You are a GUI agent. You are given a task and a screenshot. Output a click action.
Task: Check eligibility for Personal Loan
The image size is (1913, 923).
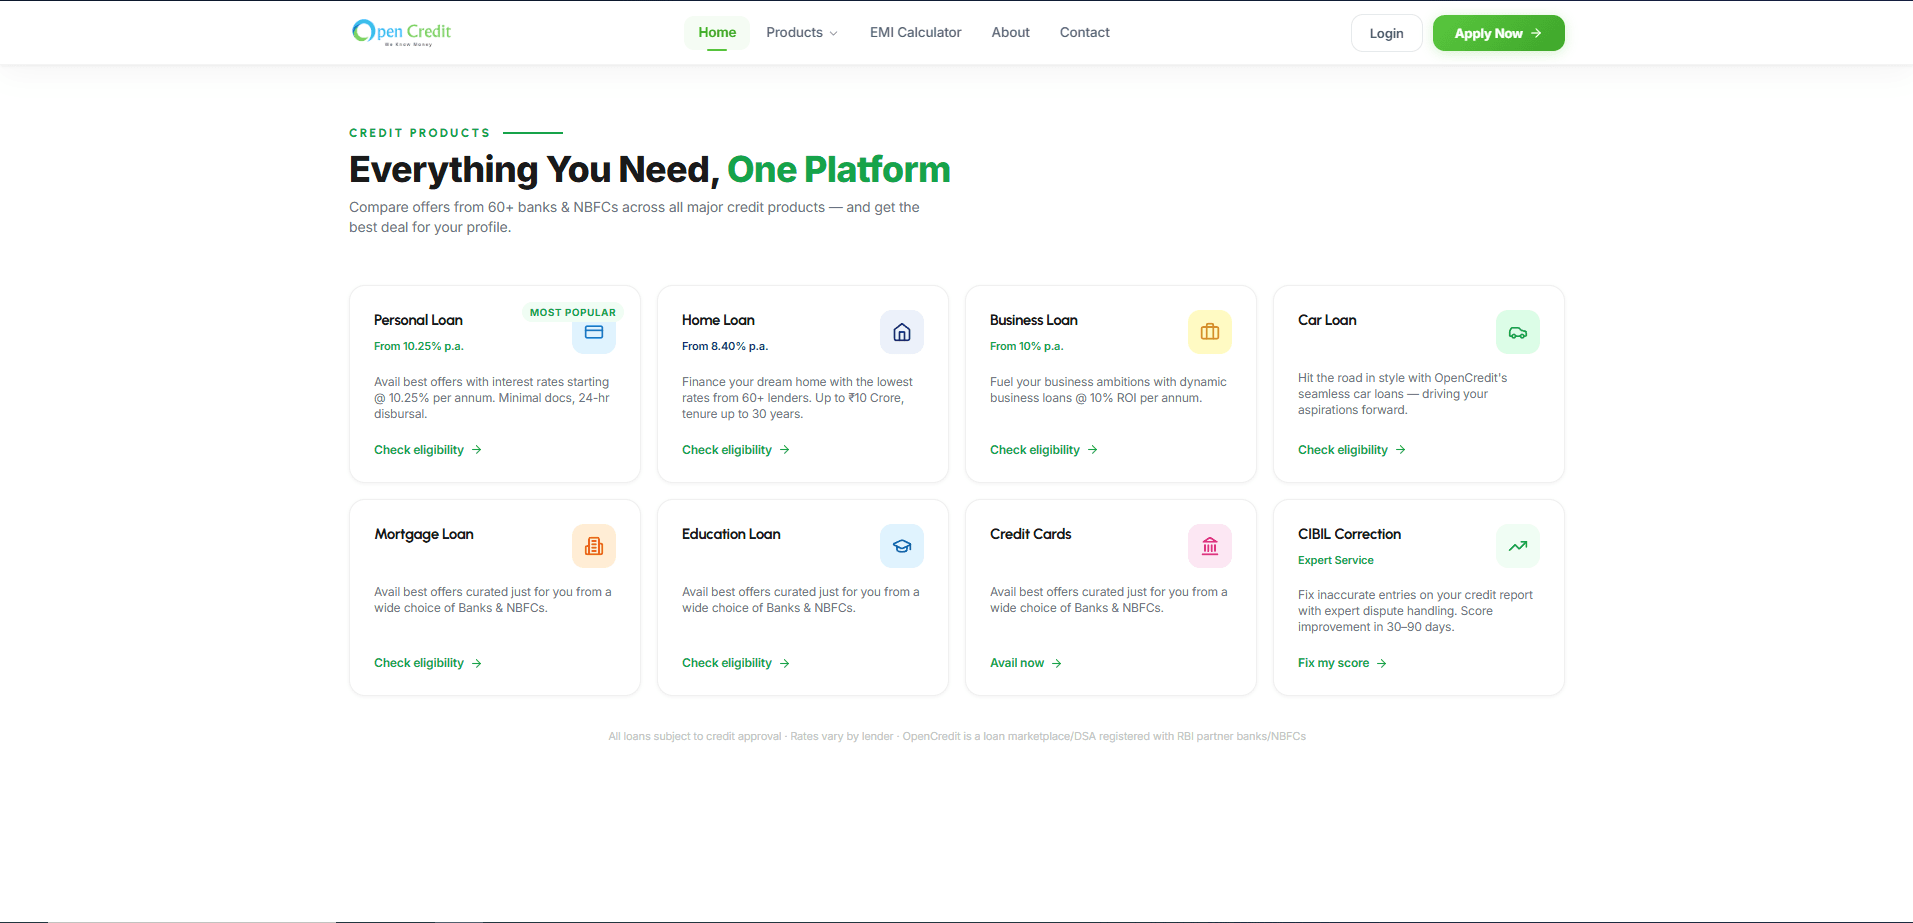[x=428, y=450]
